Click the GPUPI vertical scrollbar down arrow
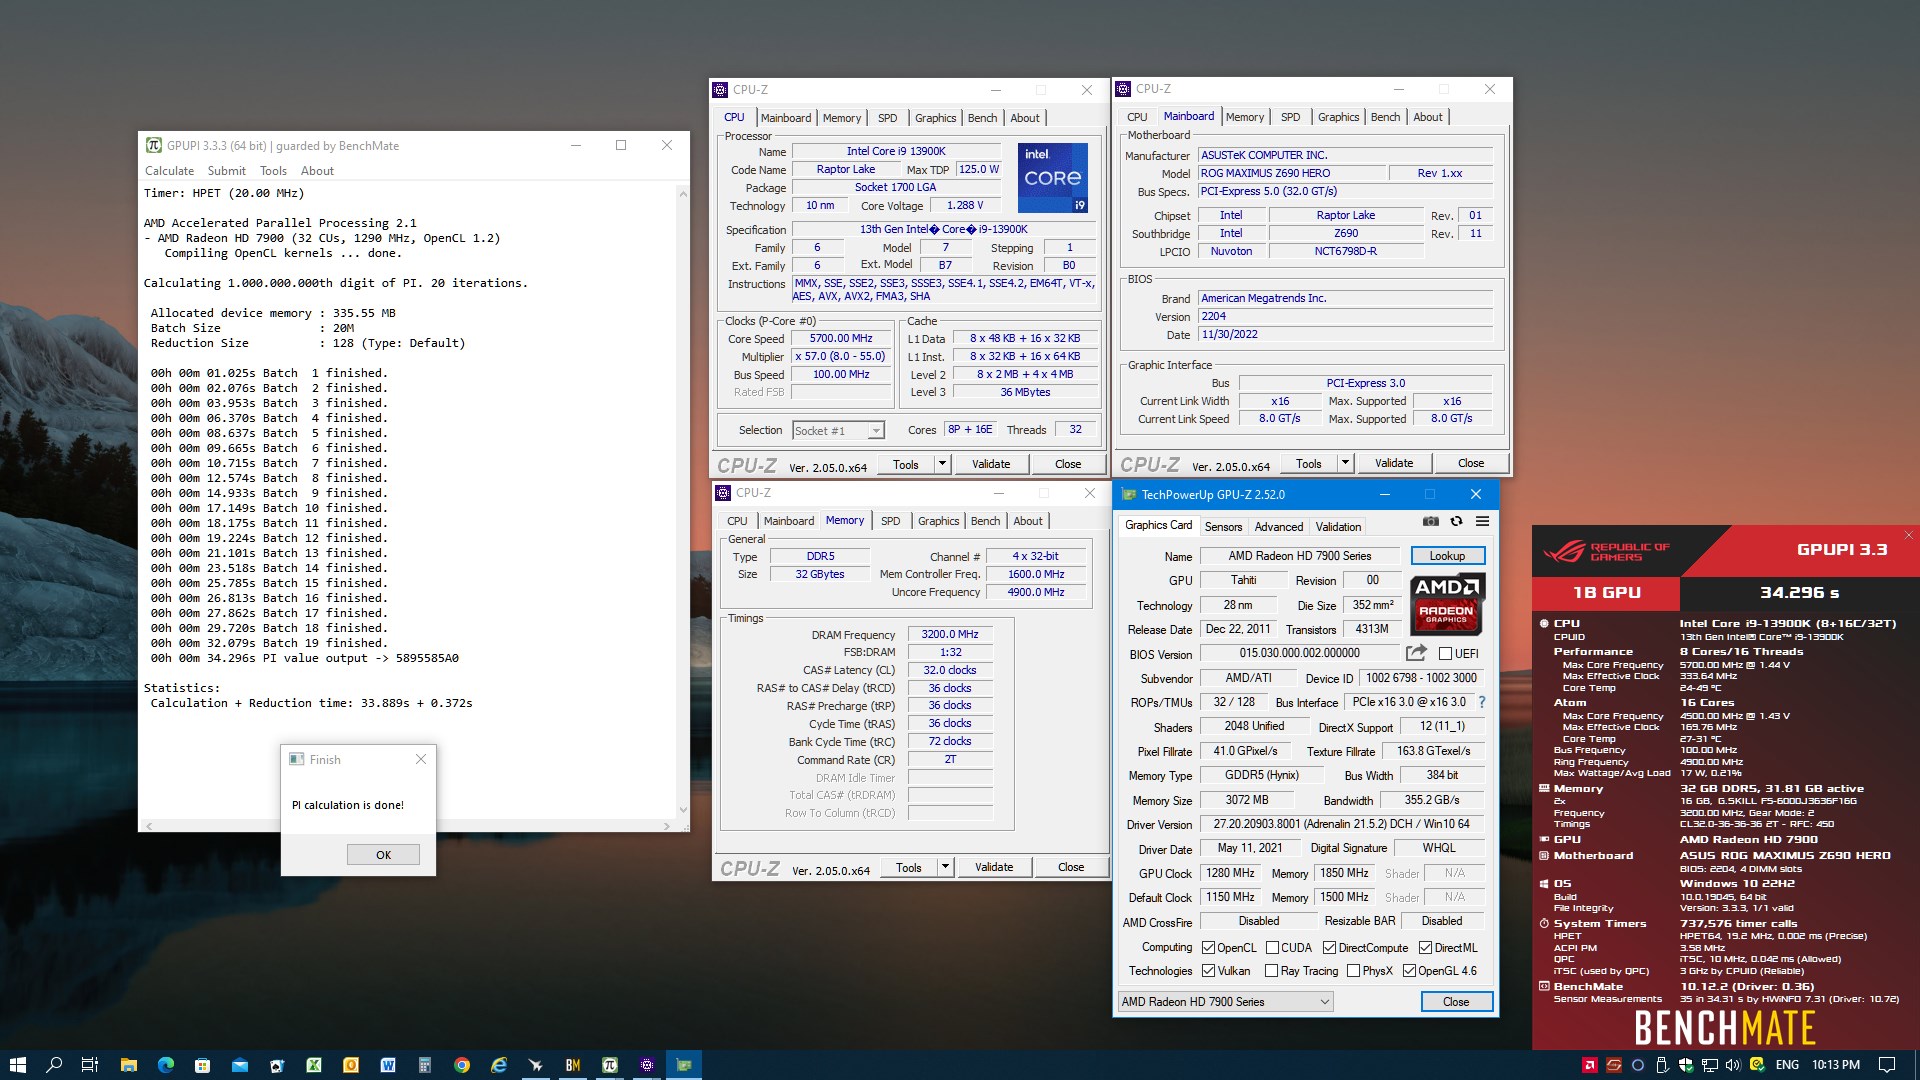 pyautogui.click(x=683, y=810)
